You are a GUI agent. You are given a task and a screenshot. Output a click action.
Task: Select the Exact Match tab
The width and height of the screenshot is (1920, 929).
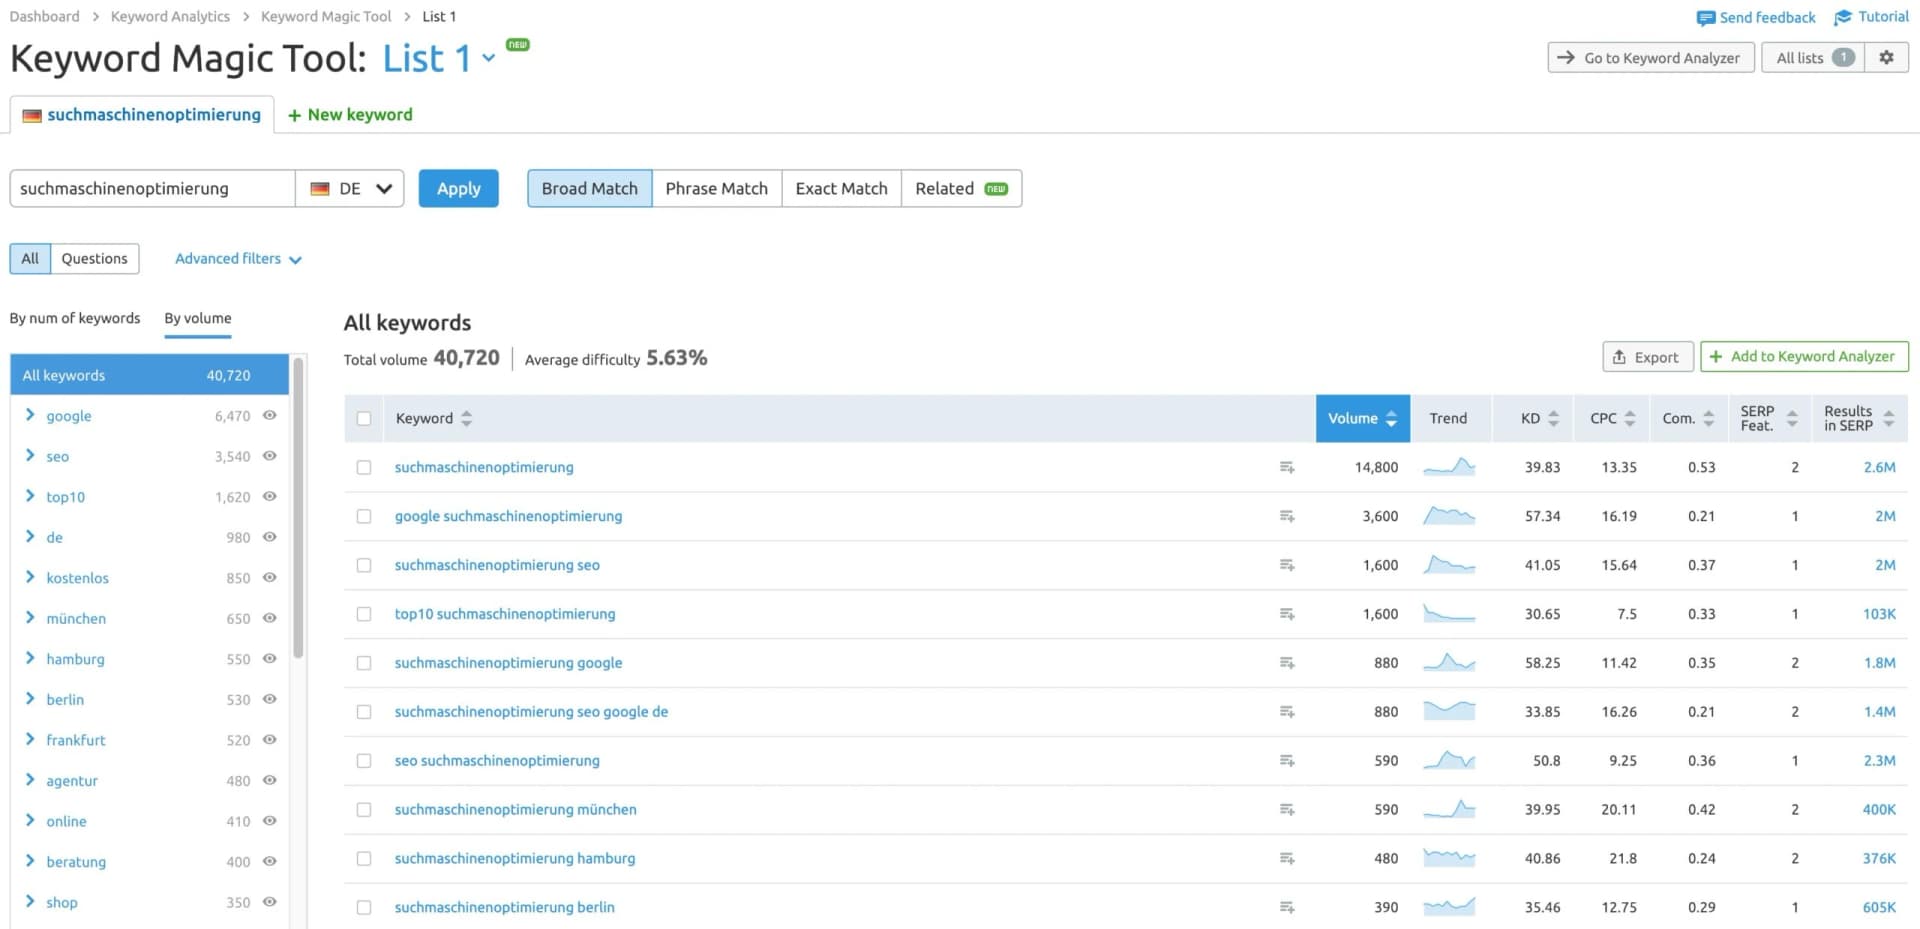click(841, 188)
